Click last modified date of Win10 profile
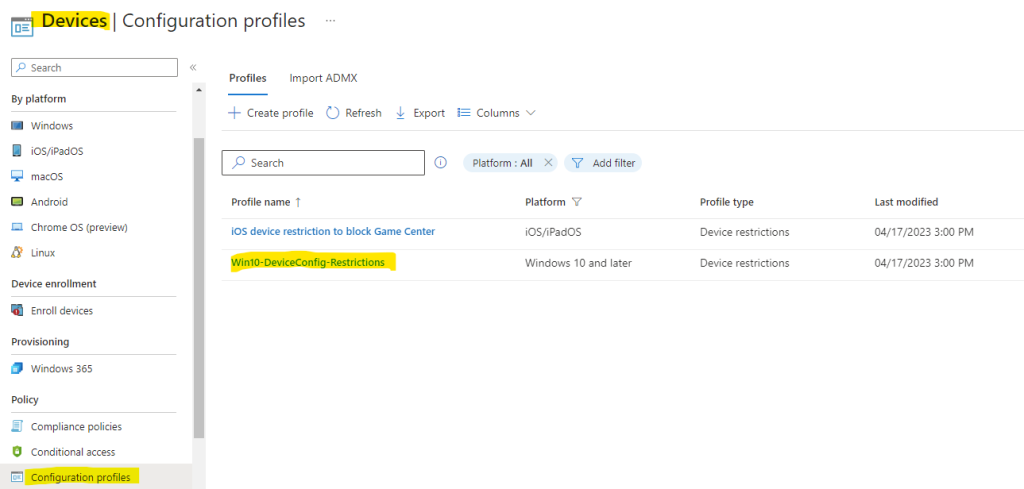Screen dimensions: 1024x489 pos(924,262)
